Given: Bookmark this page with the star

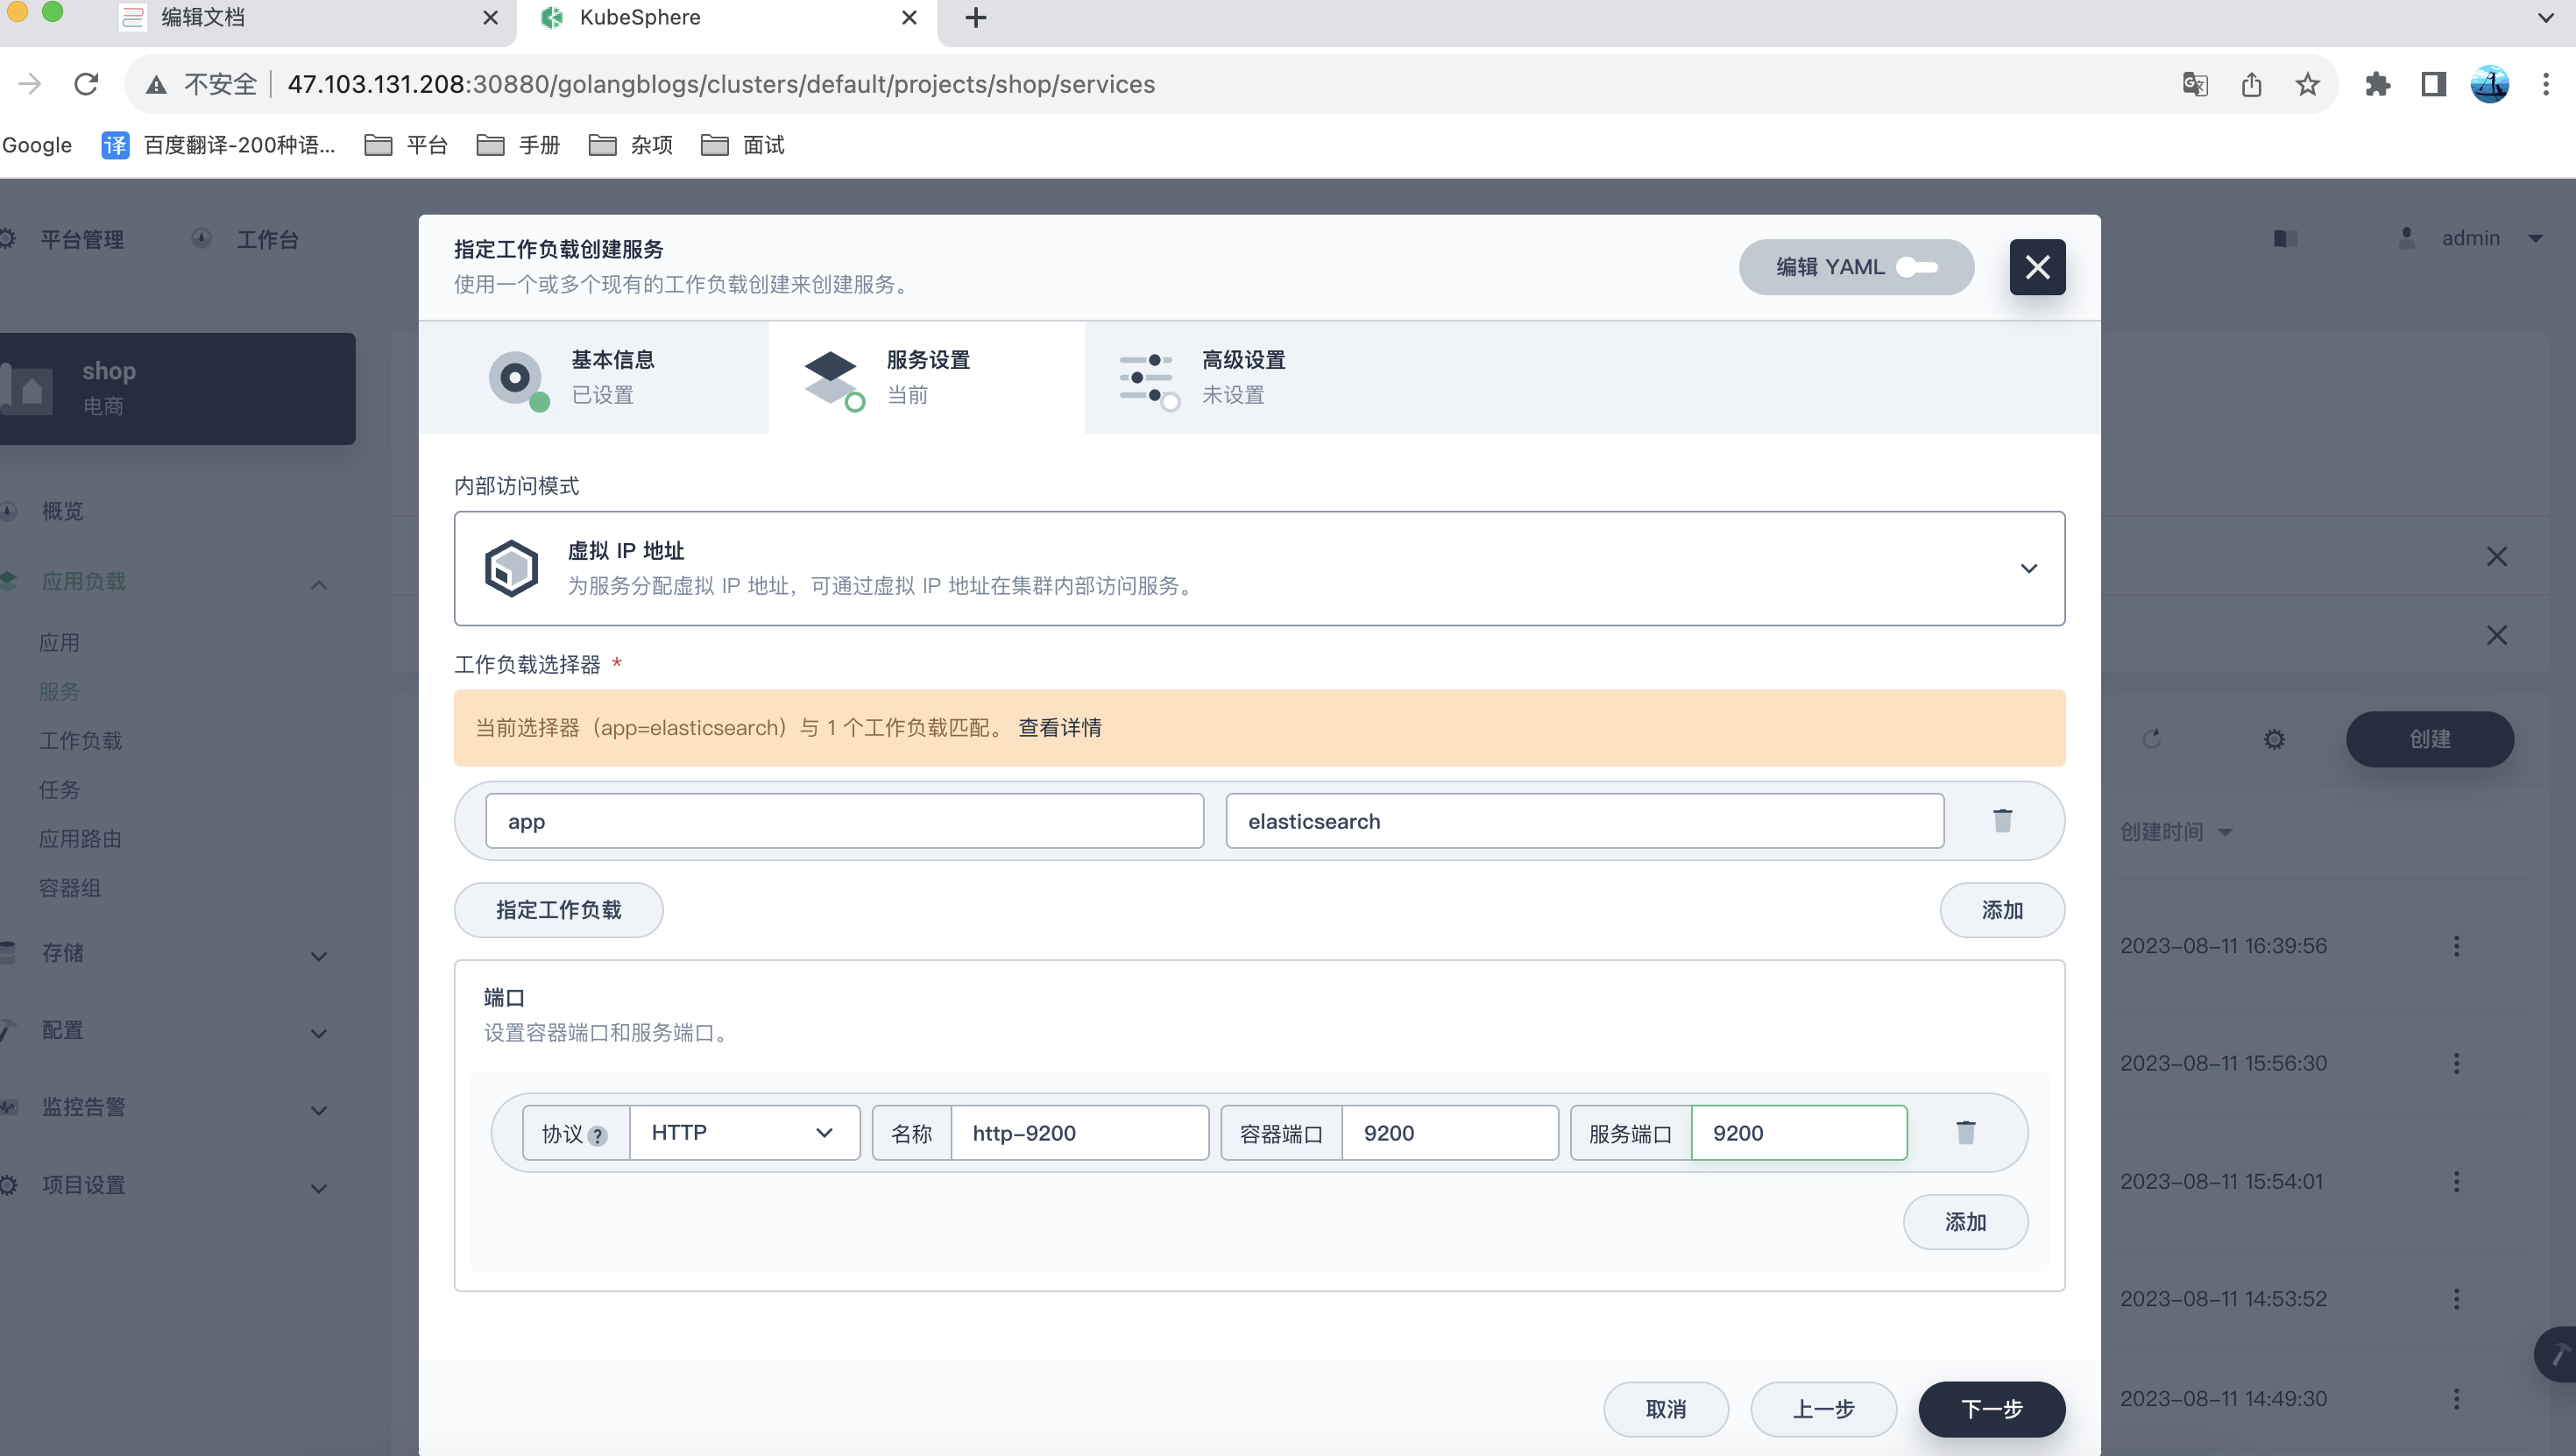Looking at the screenshot, I should click(2307, 84).
